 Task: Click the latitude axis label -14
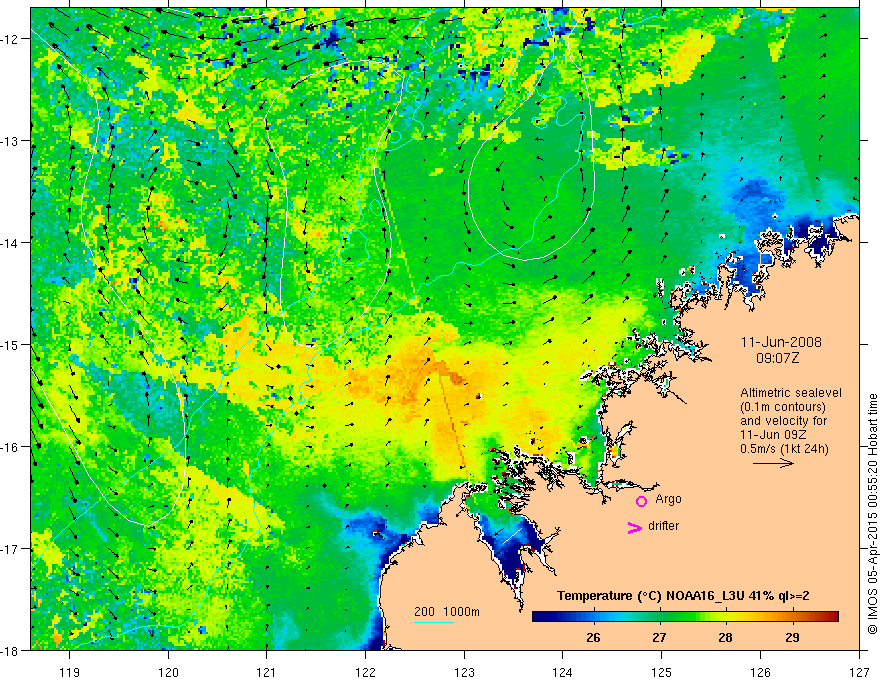[10, 243]
